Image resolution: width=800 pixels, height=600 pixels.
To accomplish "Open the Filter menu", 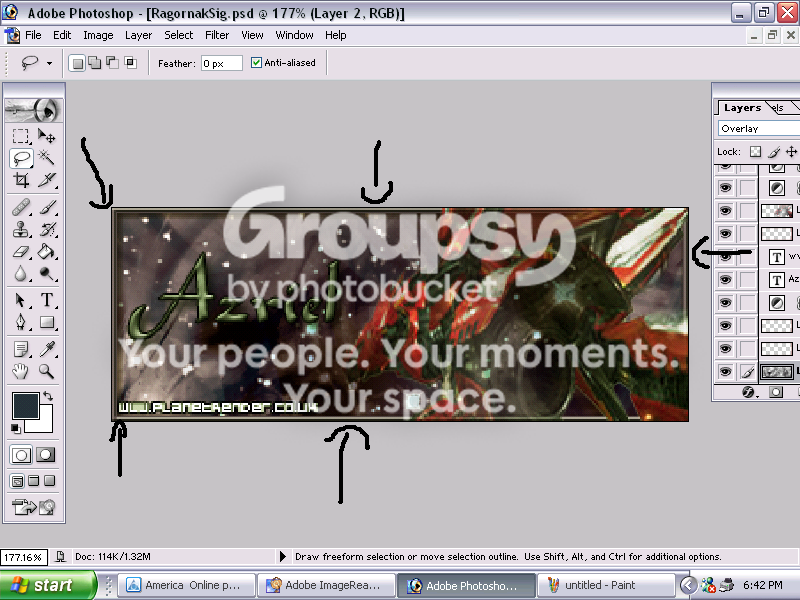I will click(x=217, y=35).
